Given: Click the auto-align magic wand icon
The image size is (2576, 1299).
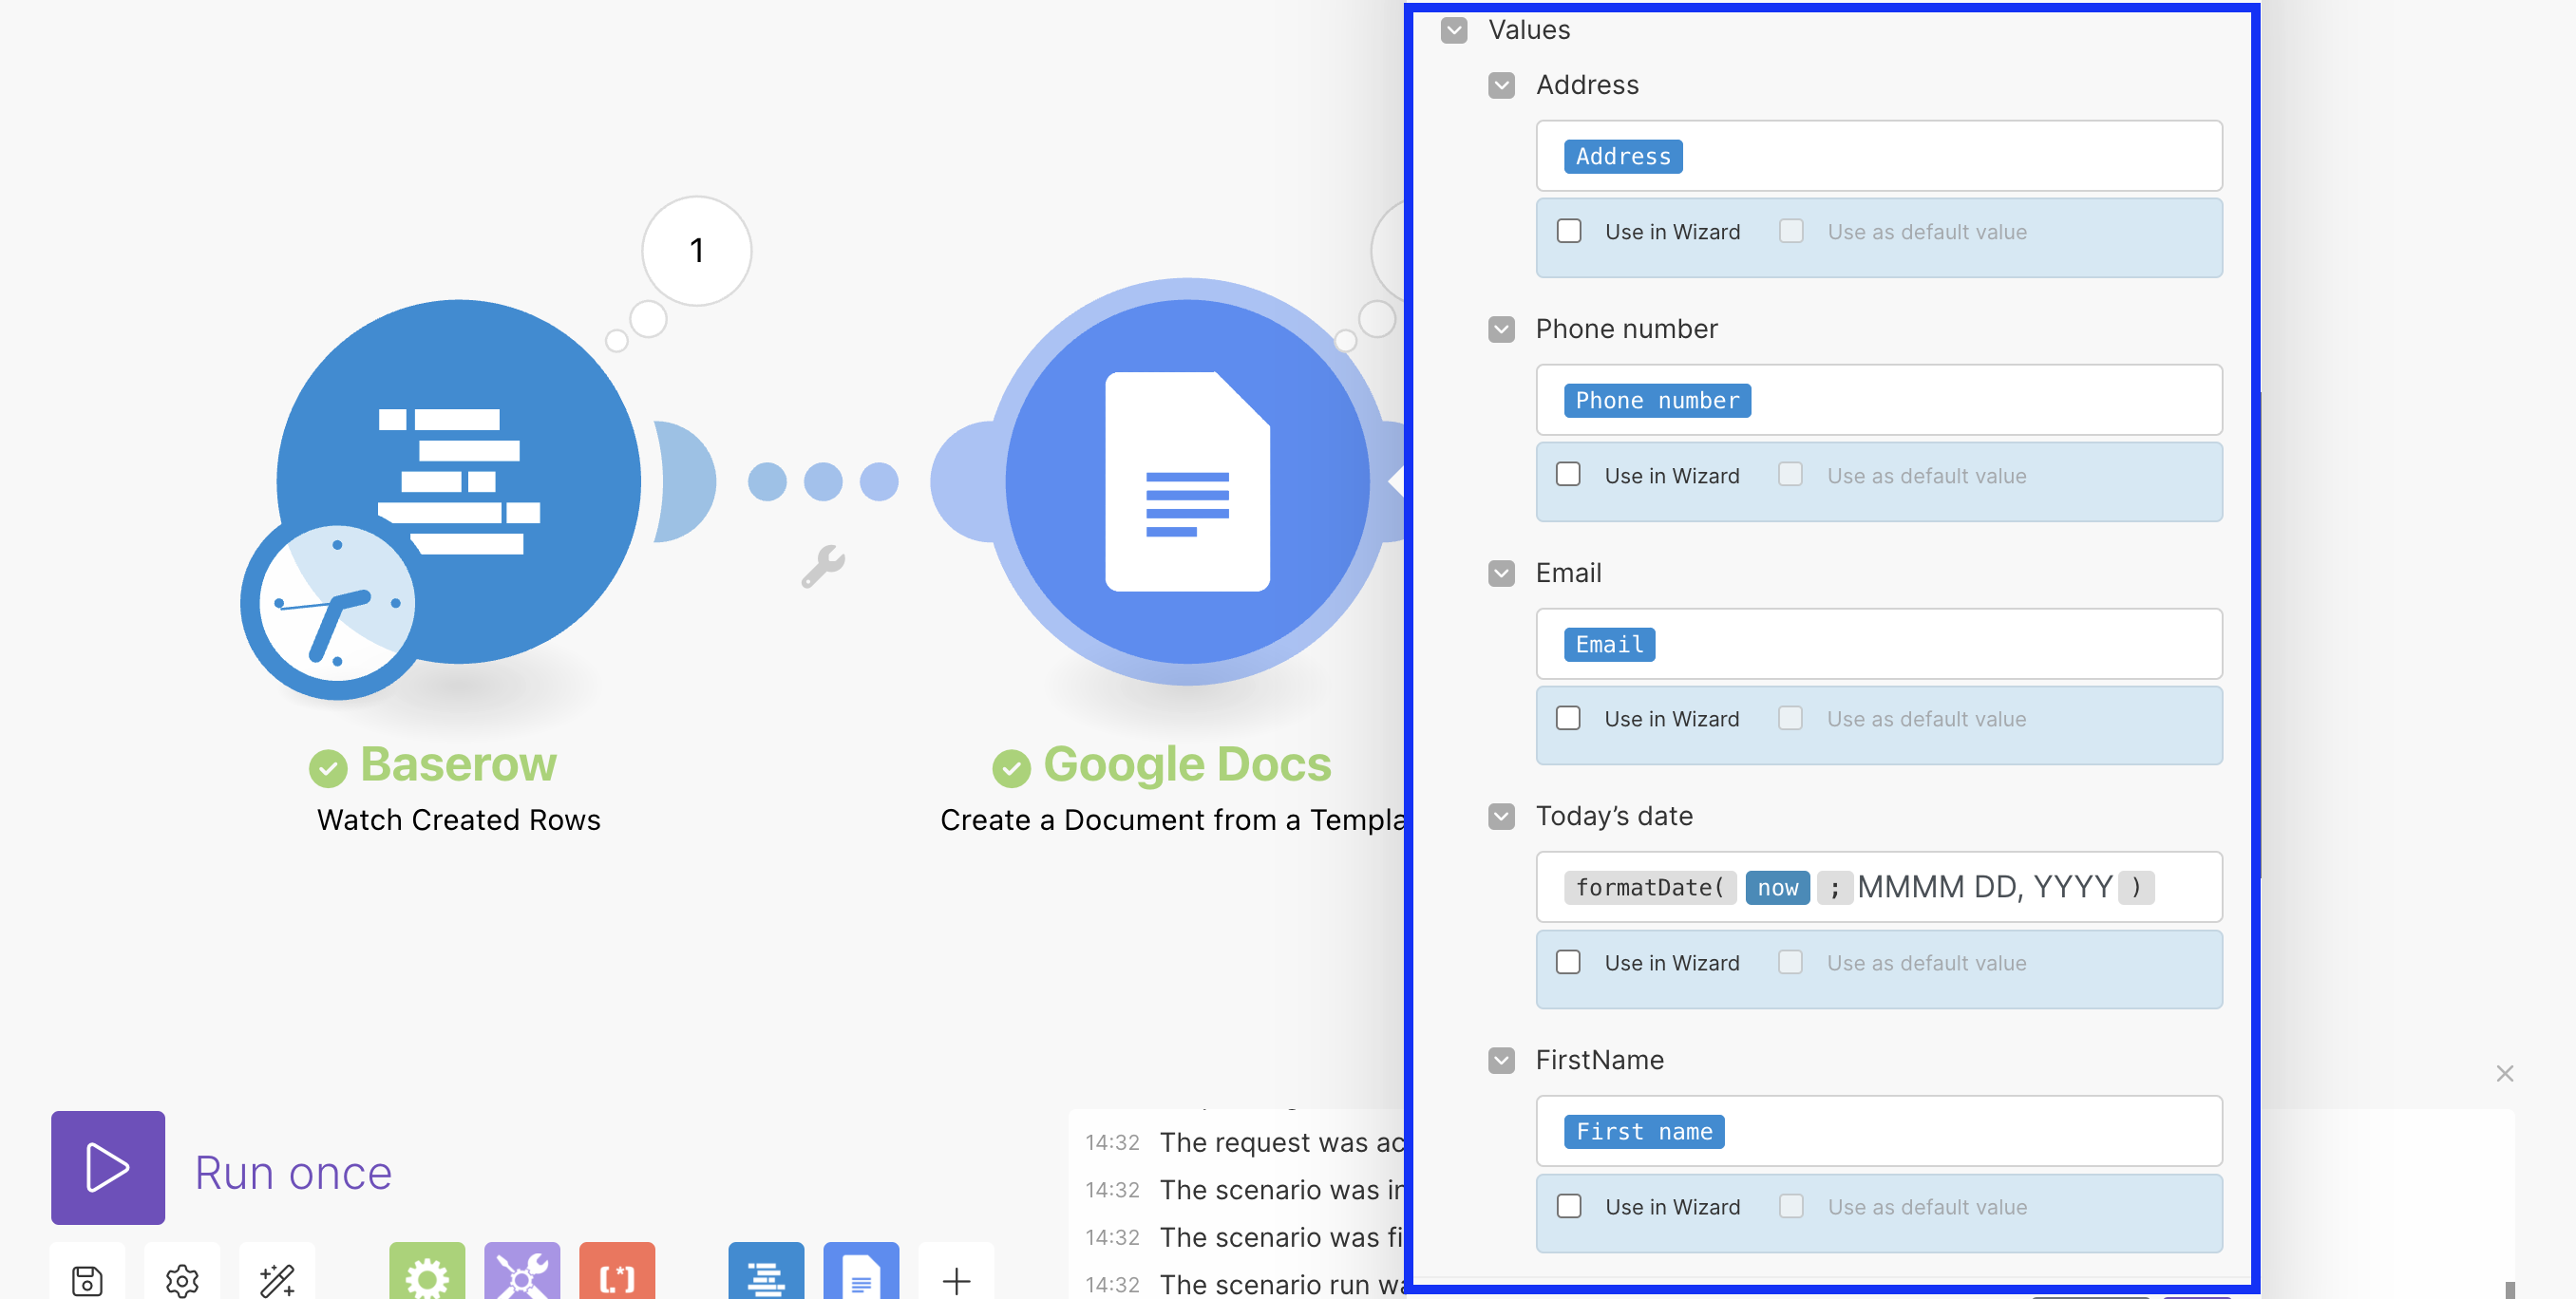Looking at the screenshot, I should (x=276, y=1280).
